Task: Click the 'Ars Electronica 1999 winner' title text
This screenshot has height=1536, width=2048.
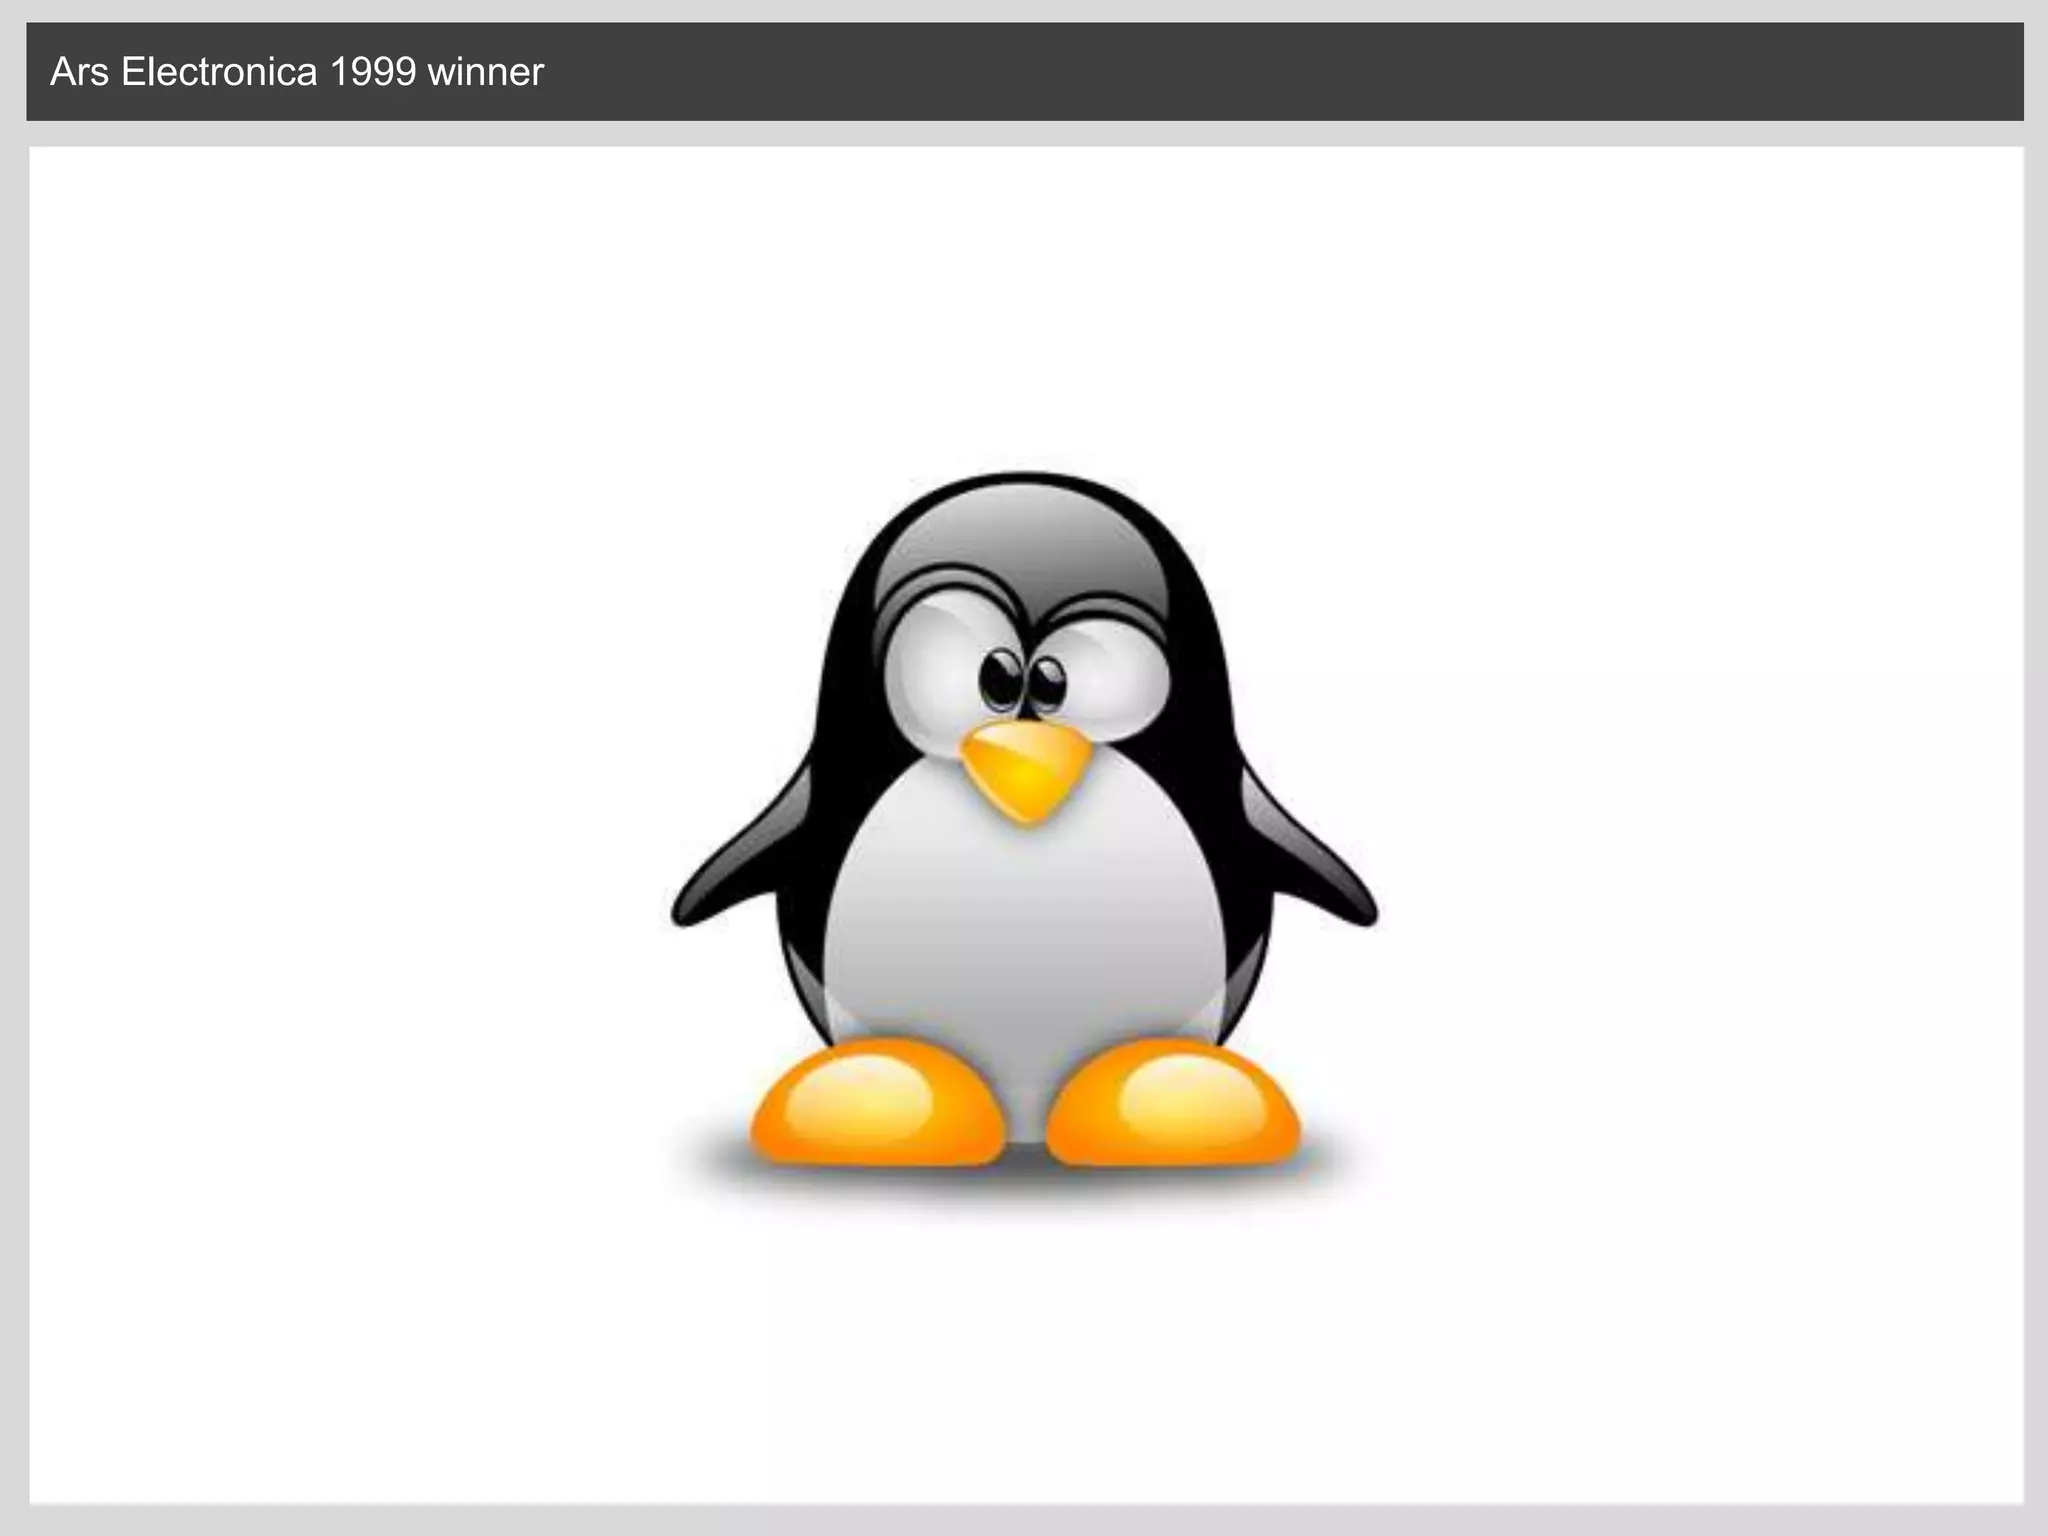Action: [x=296, y=72]
